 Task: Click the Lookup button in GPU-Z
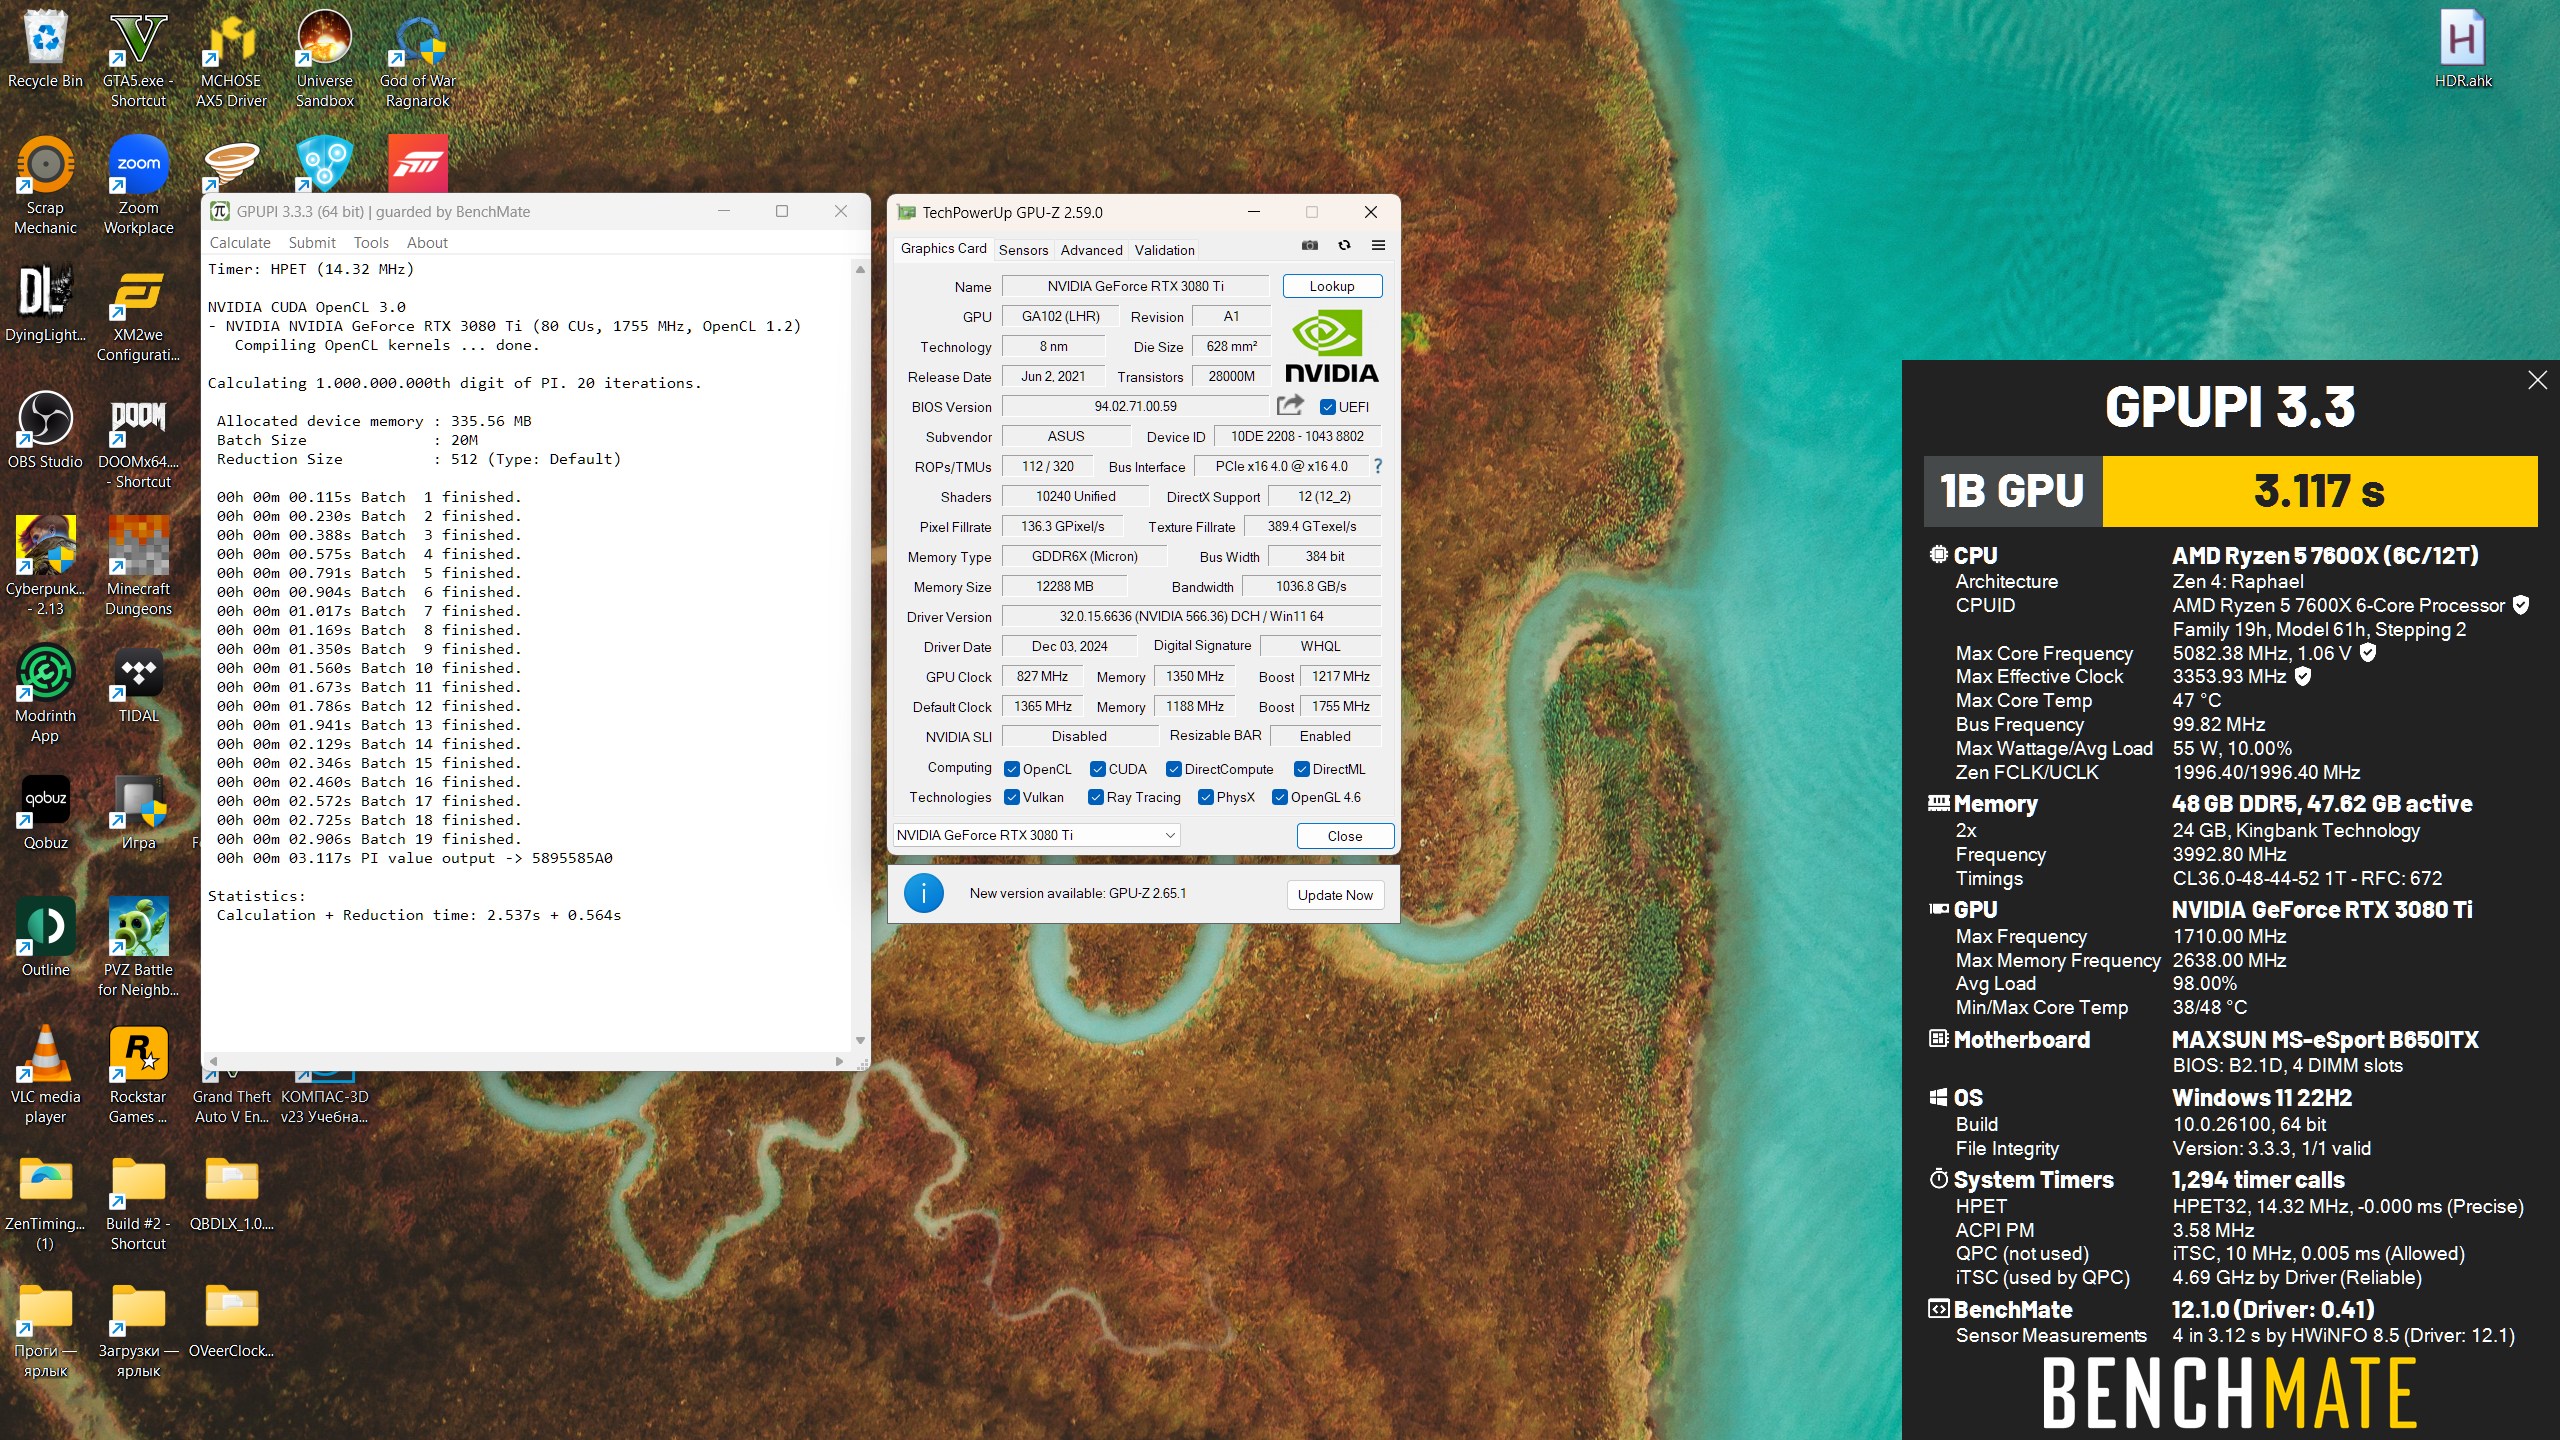(x=1332, y=286)
